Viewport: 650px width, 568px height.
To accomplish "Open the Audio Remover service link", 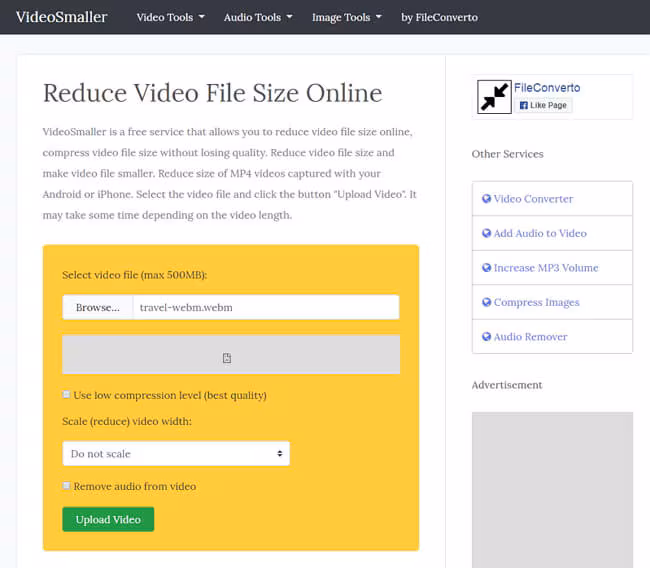I will 530,337.
